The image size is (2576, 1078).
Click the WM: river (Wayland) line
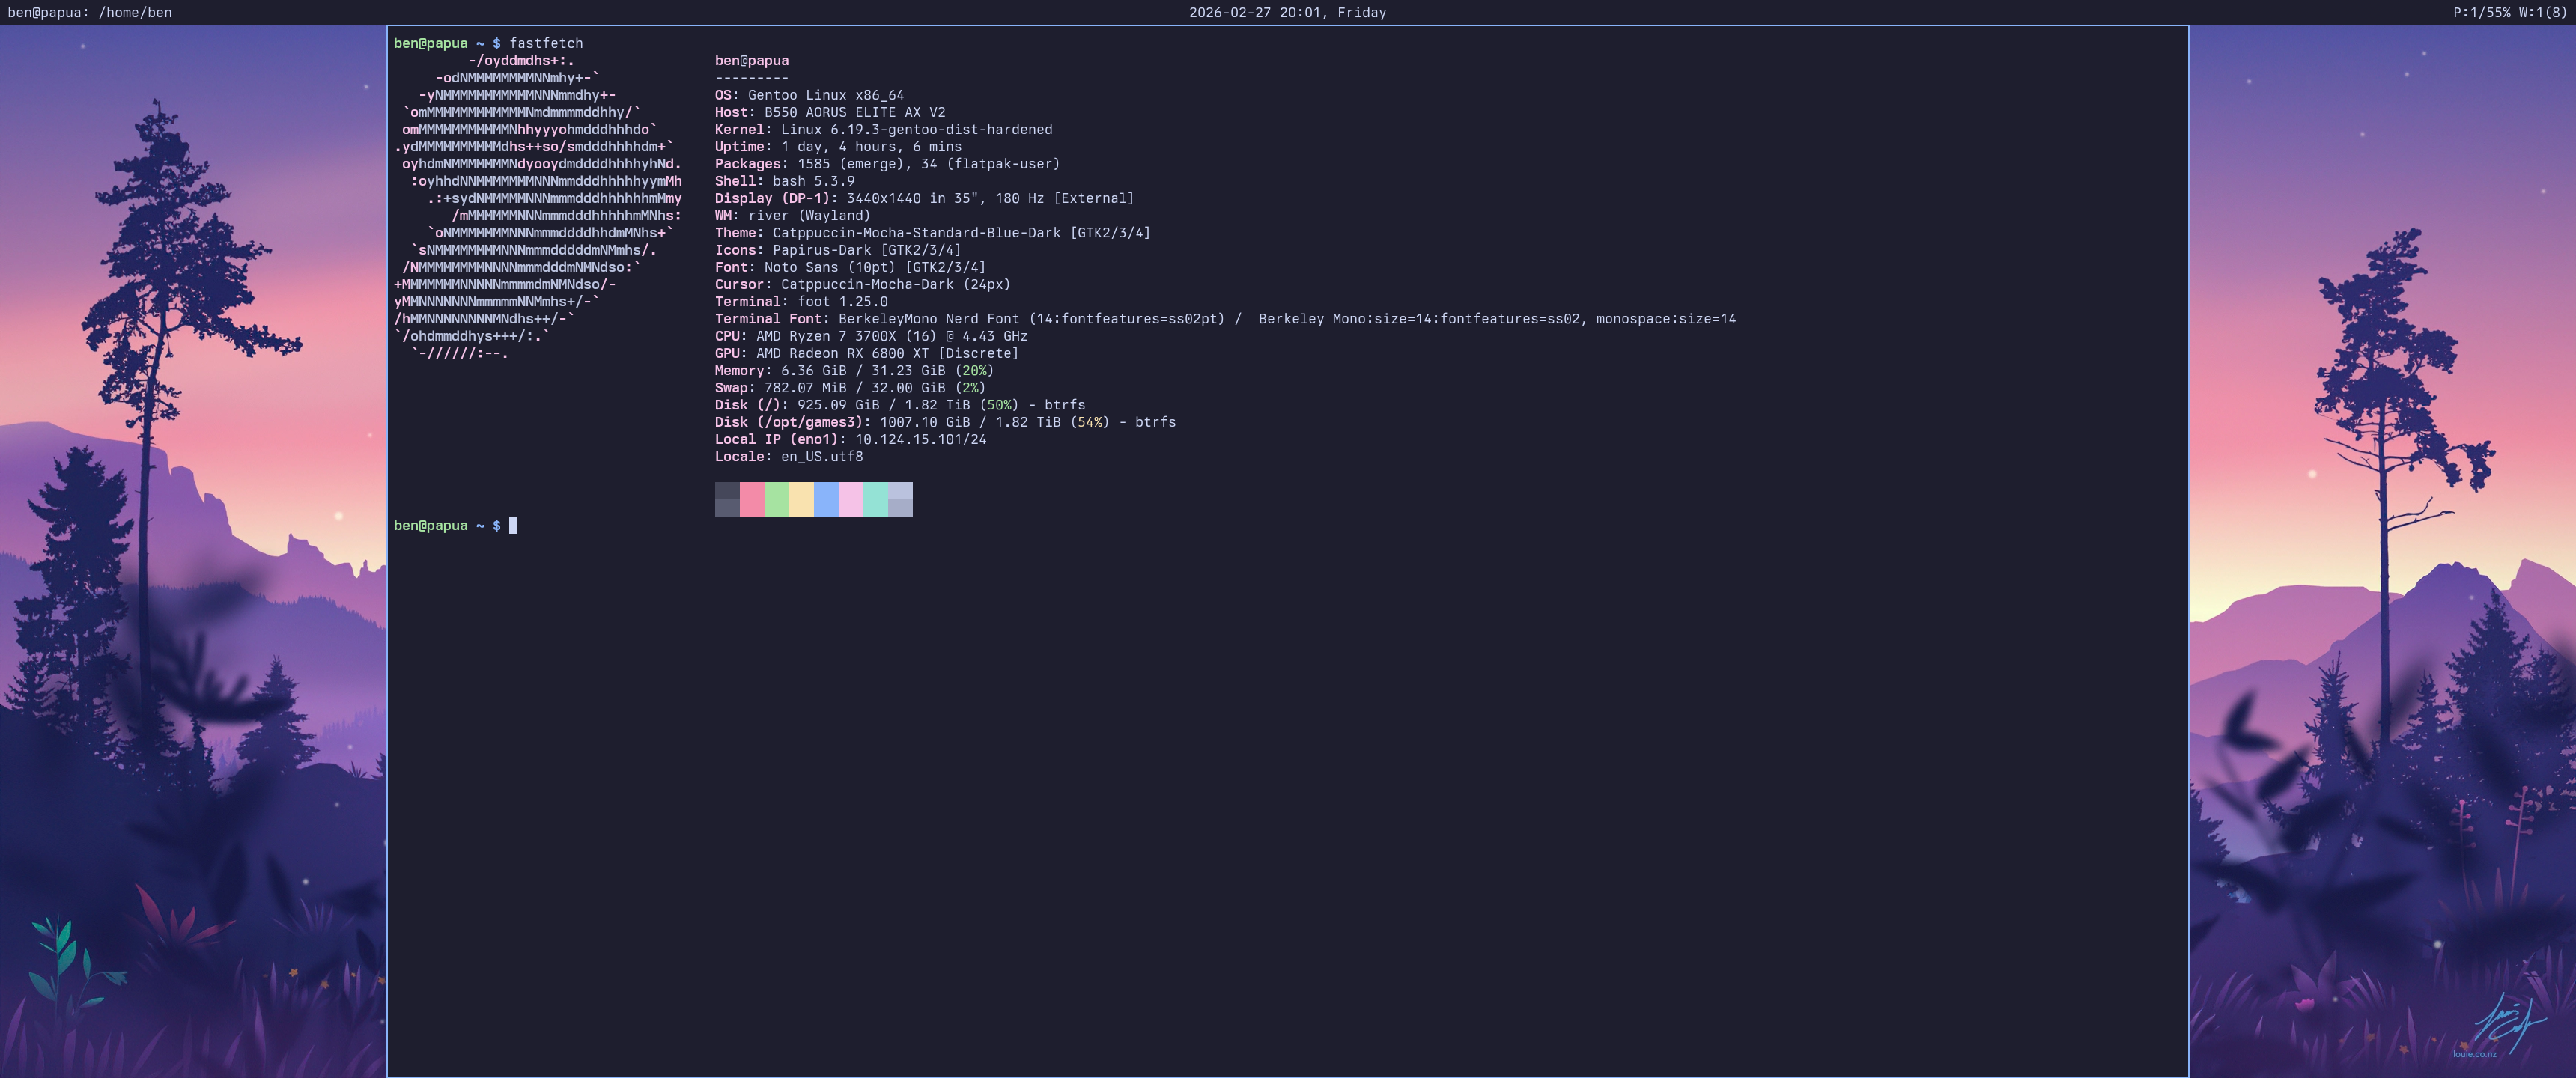(792, 216)
